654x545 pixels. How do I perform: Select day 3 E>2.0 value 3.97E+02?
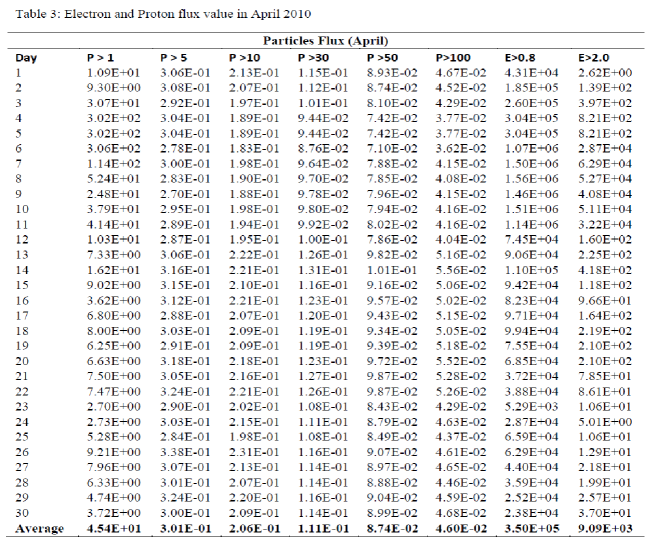coord(605,103)
